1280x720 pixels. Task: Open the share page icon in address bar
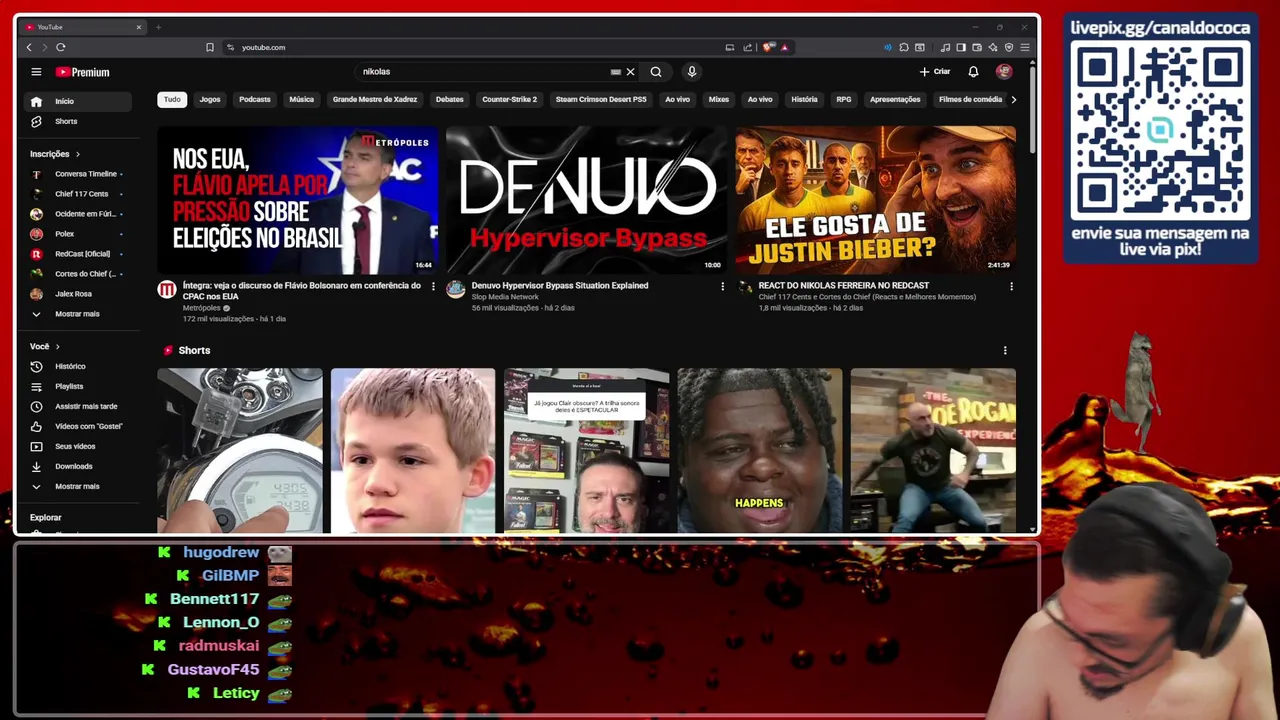(747, 47)
